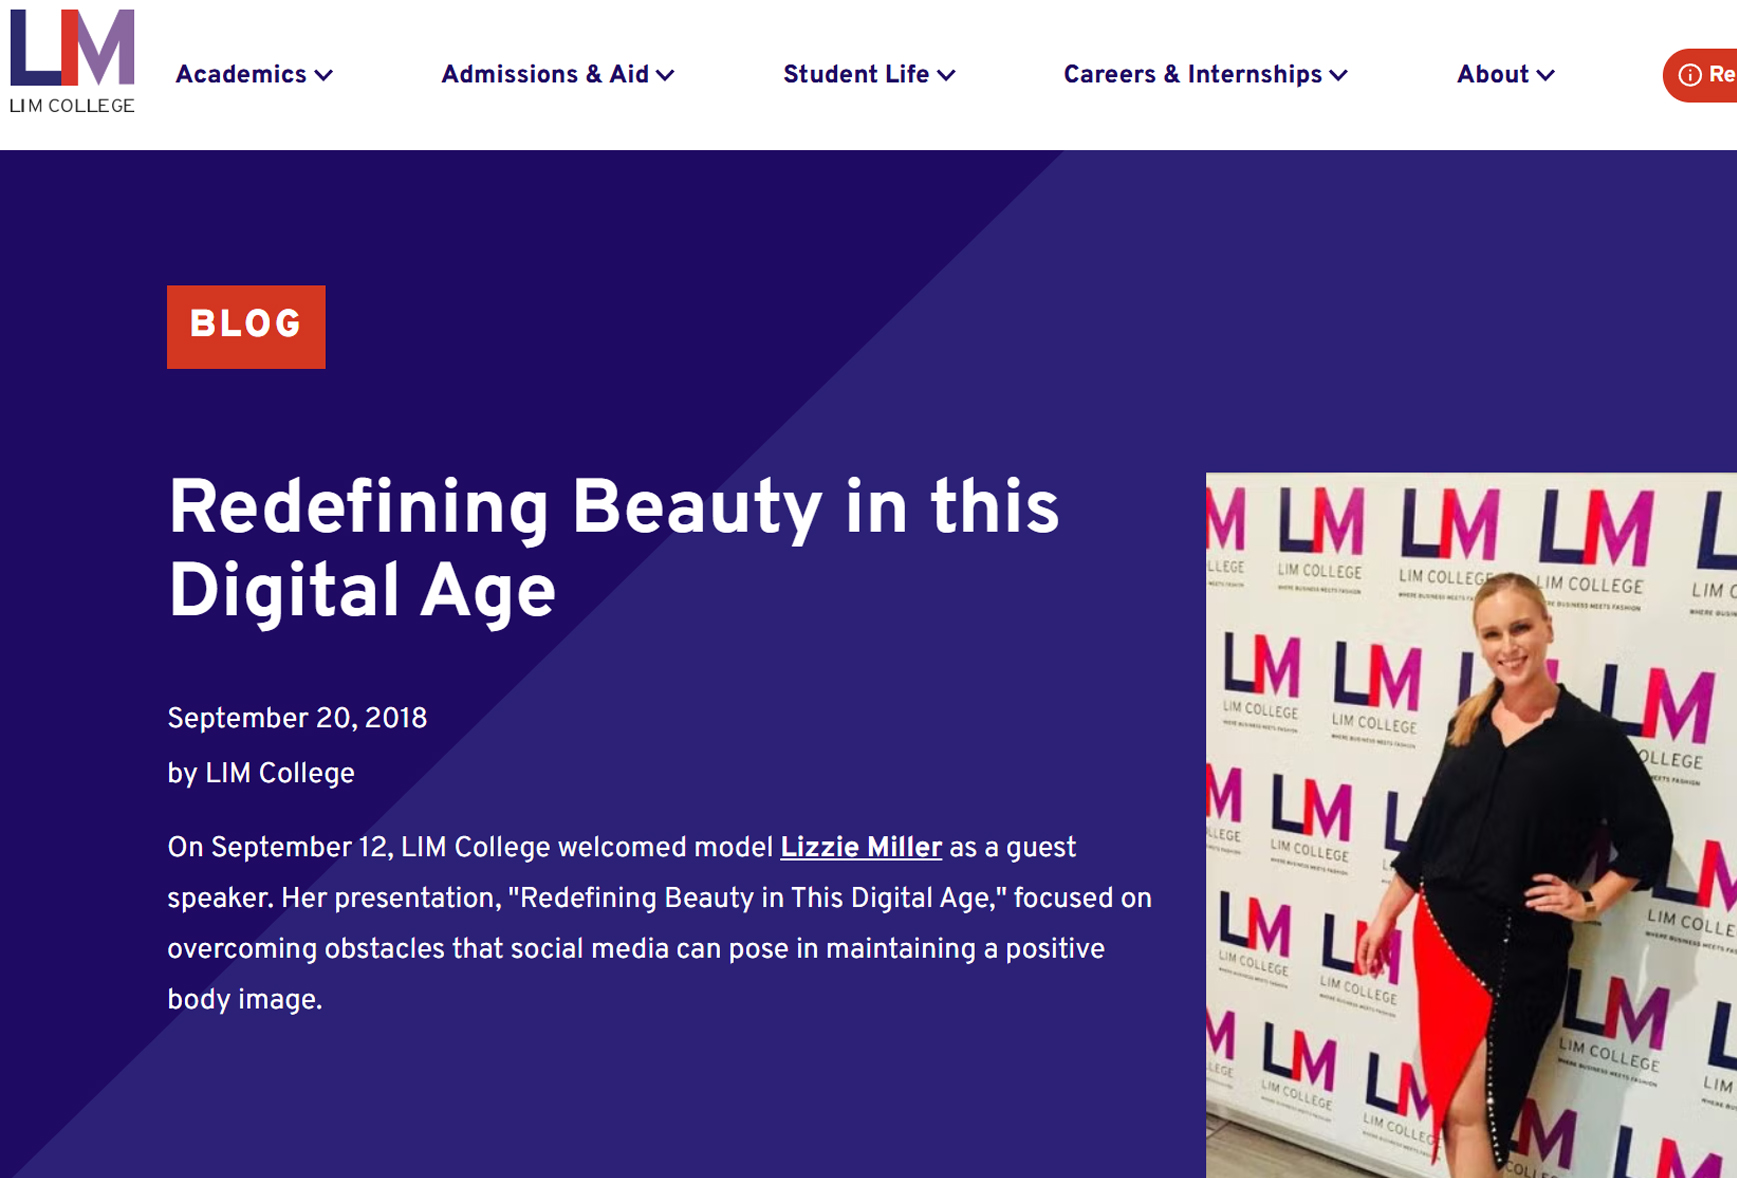Open the Admissions & Aid menu label
Image resolution: width=1737 pixels, height=1178 pixels.
click(544, 75)
